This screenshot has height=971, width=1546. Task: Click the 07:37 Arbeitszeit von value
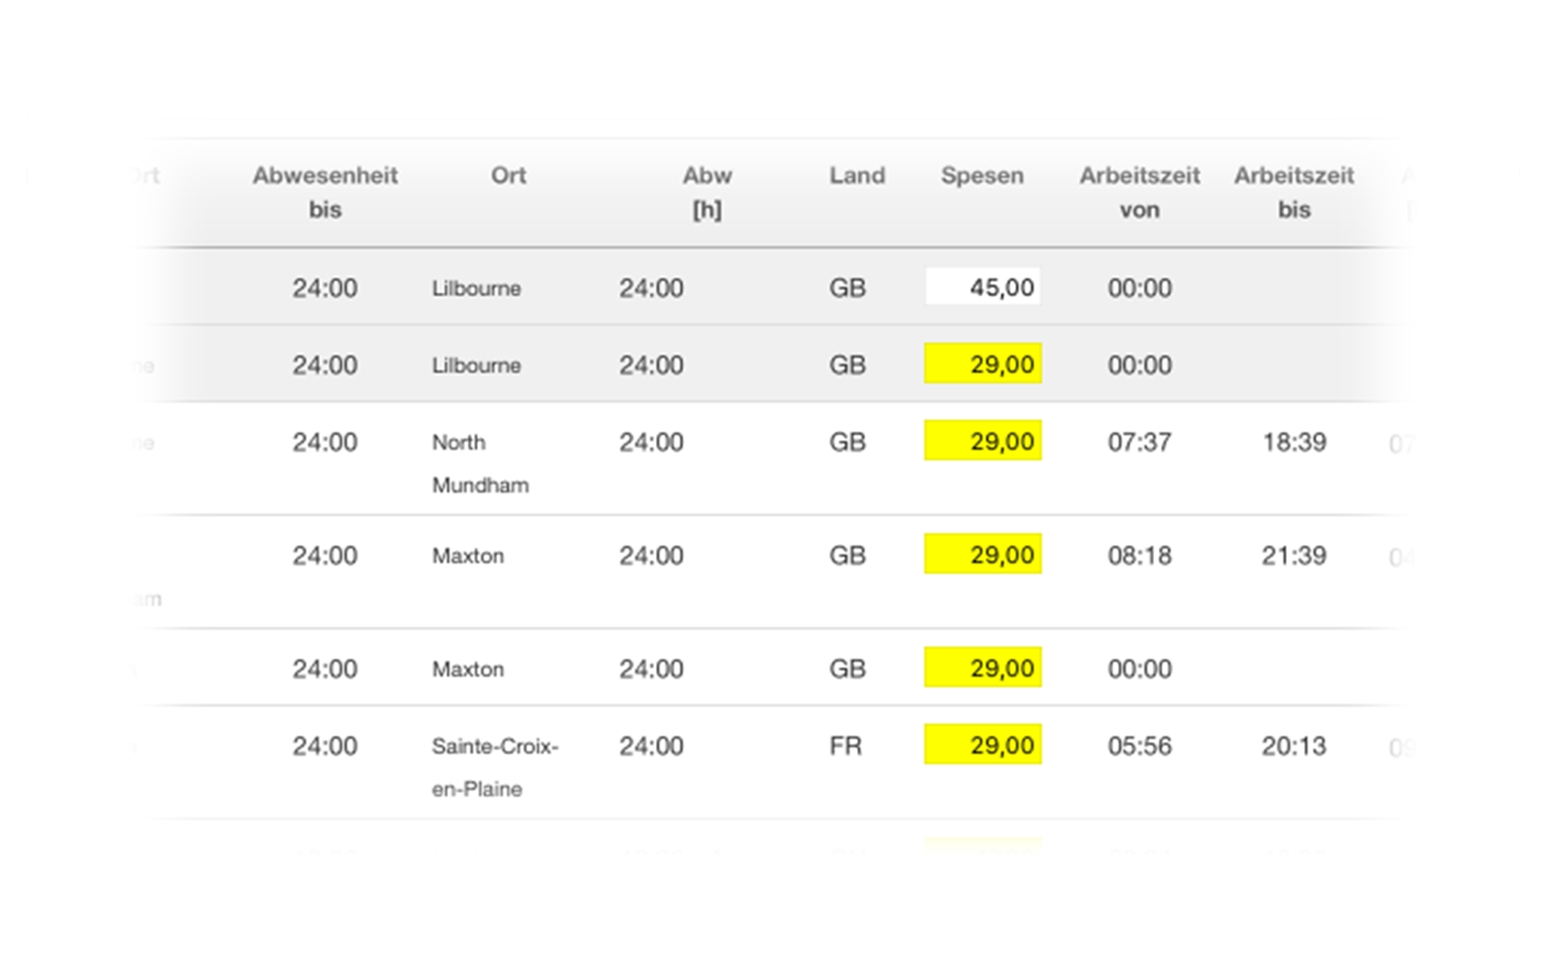(x=1139, y=442)
